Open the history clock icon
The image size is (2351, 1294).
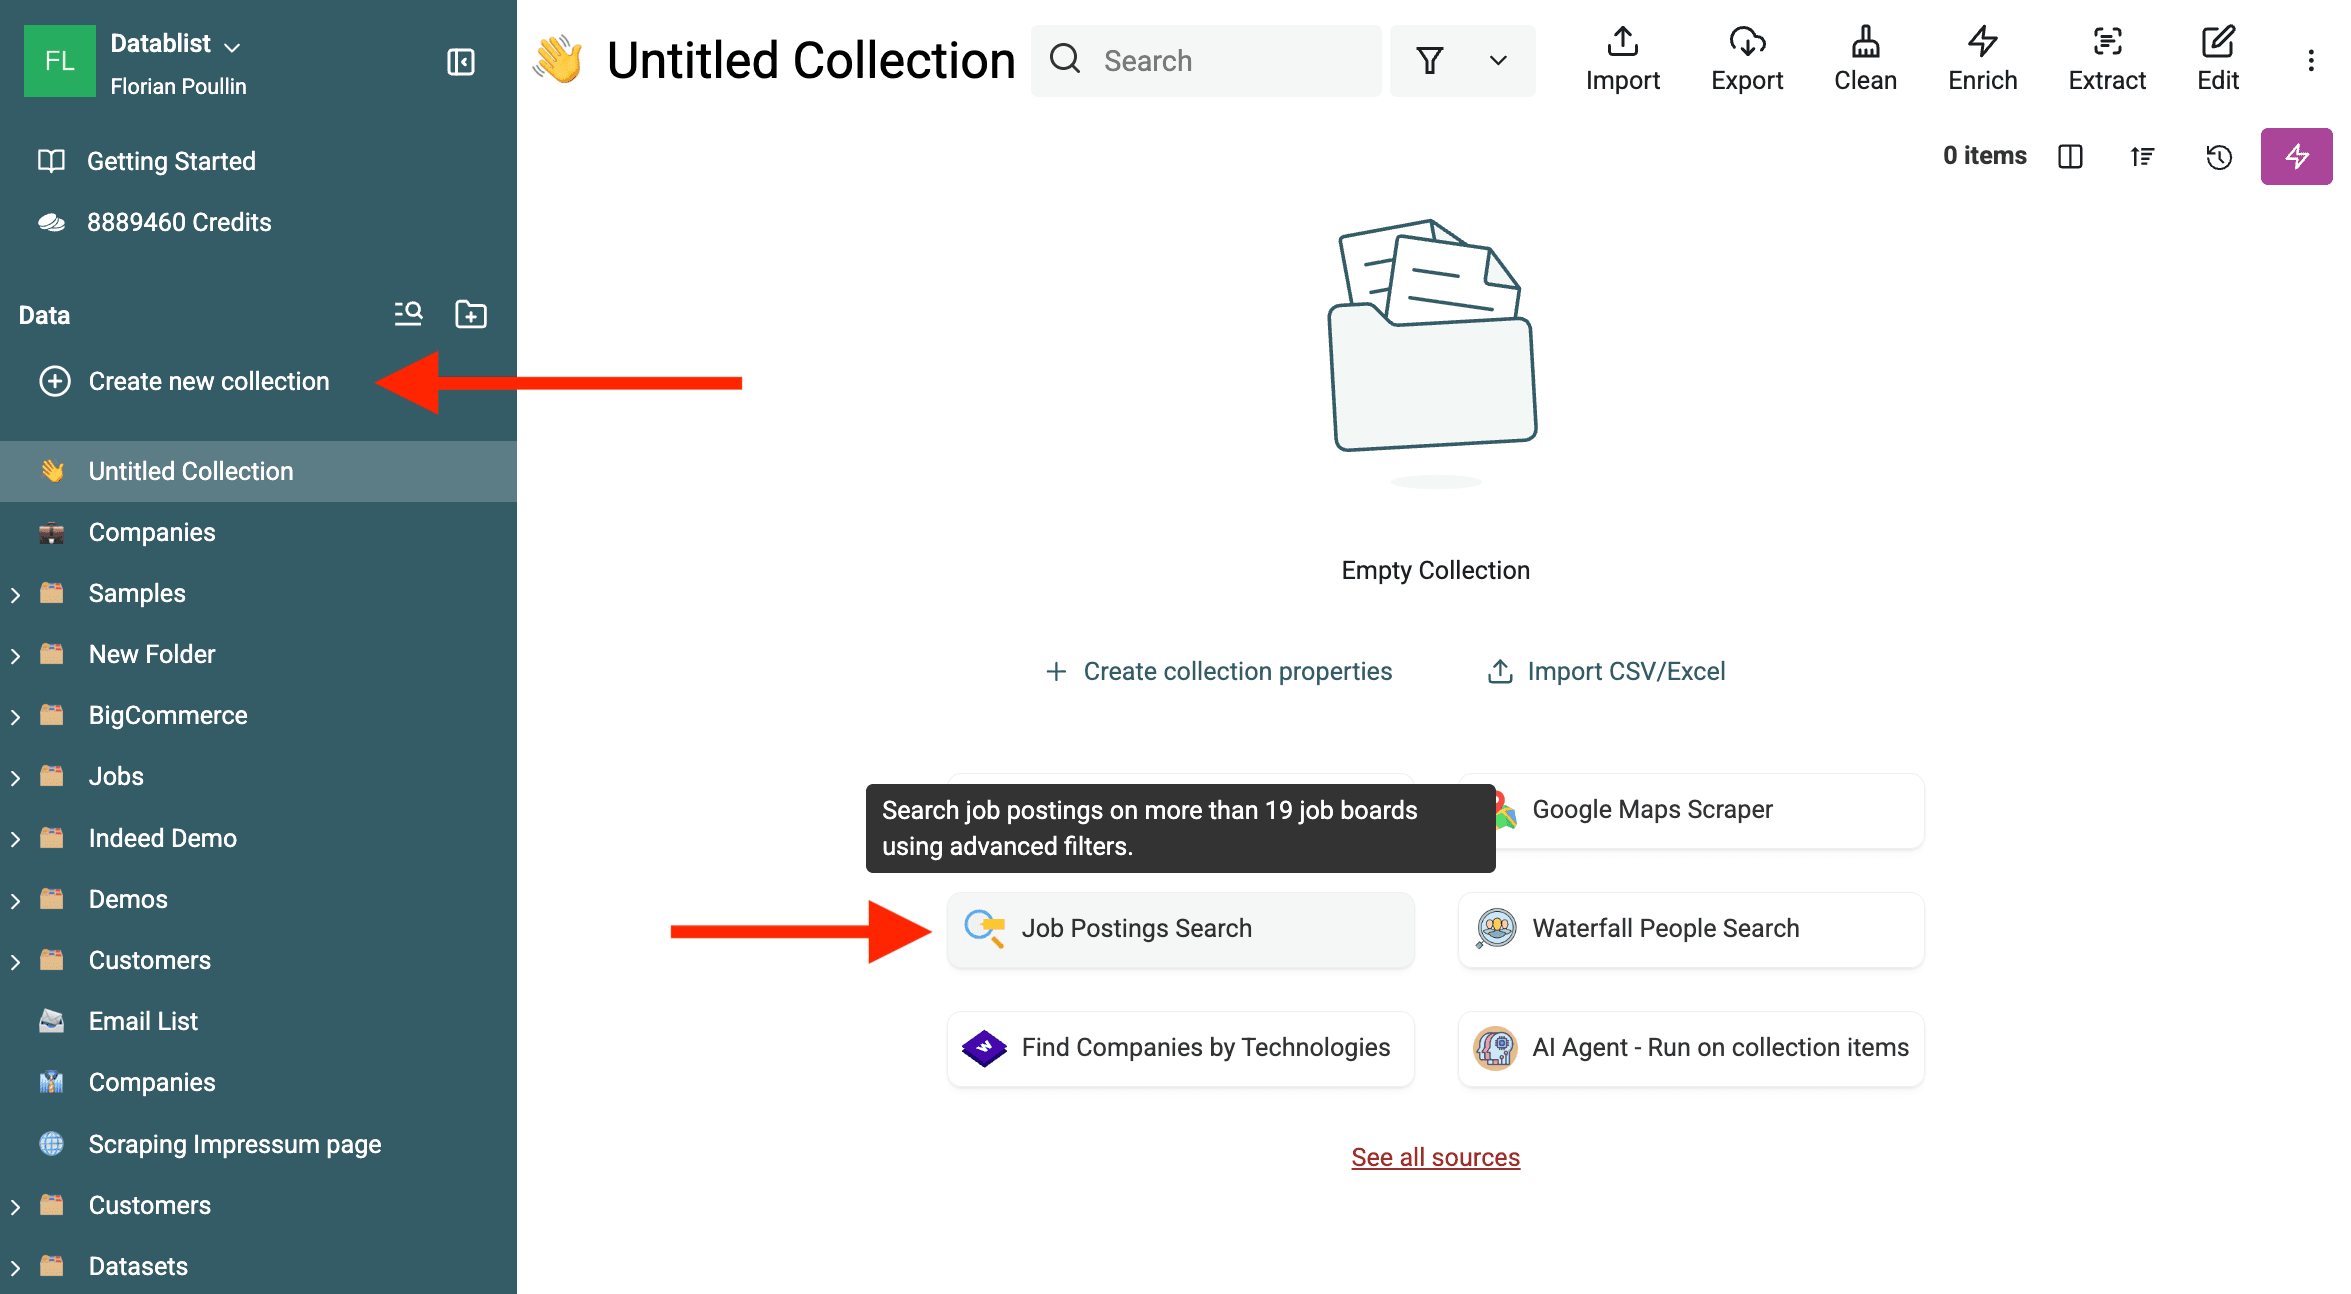[2219, 157]
